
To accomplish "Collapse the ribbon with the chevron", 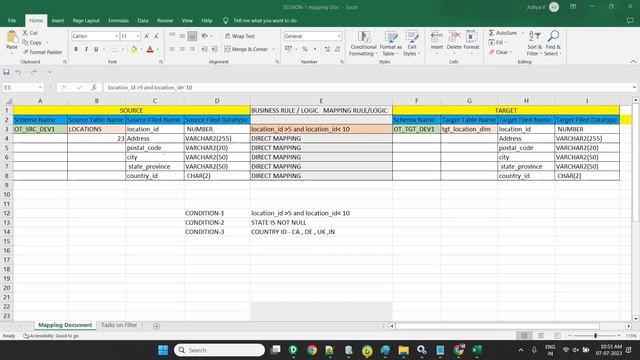I will 633,62.
